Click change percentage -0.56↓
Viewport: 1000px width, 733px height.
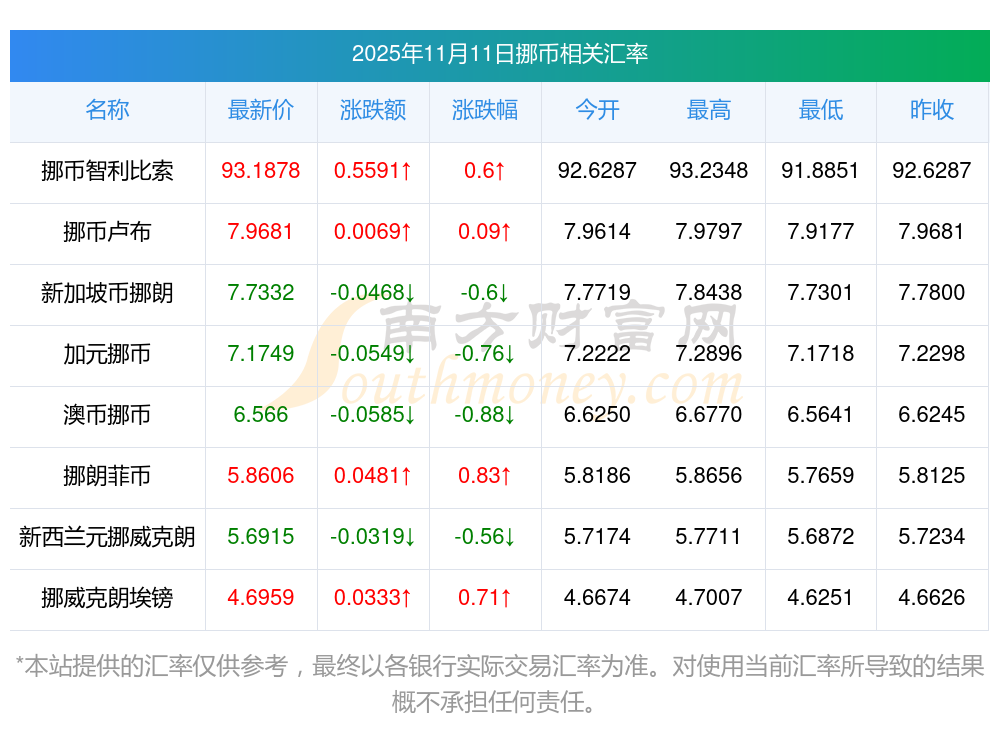(x=485, y=537)
